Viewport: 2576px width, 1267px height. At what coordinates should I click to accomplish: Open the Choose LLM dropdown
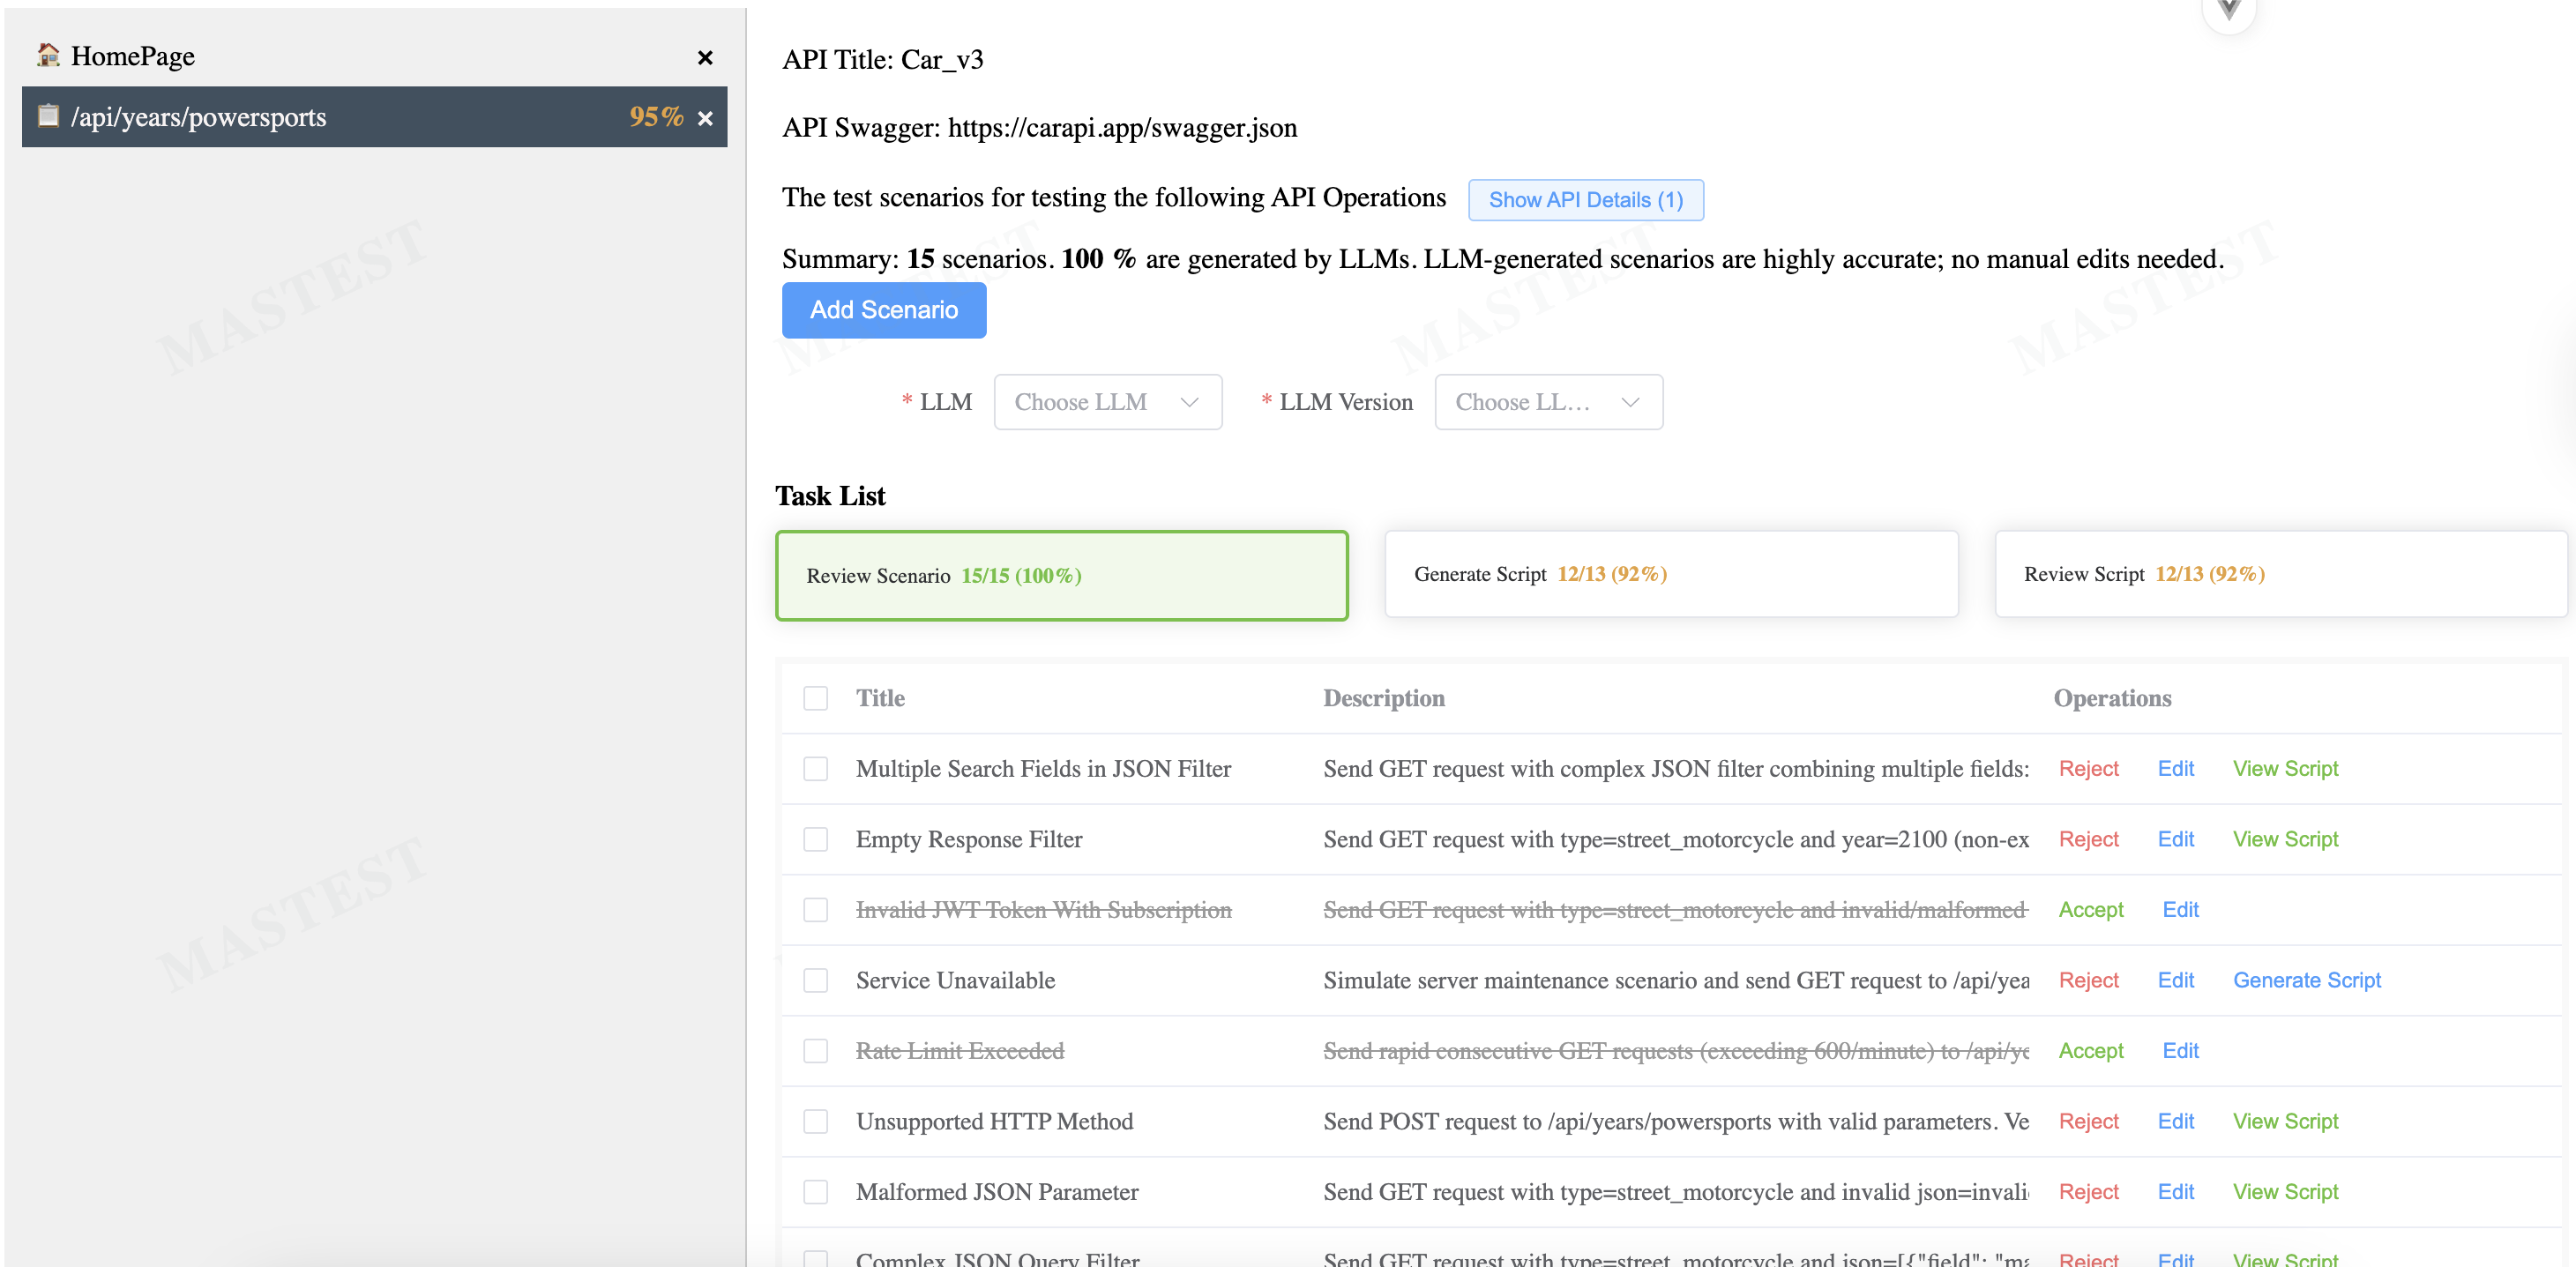[1107, 402]
